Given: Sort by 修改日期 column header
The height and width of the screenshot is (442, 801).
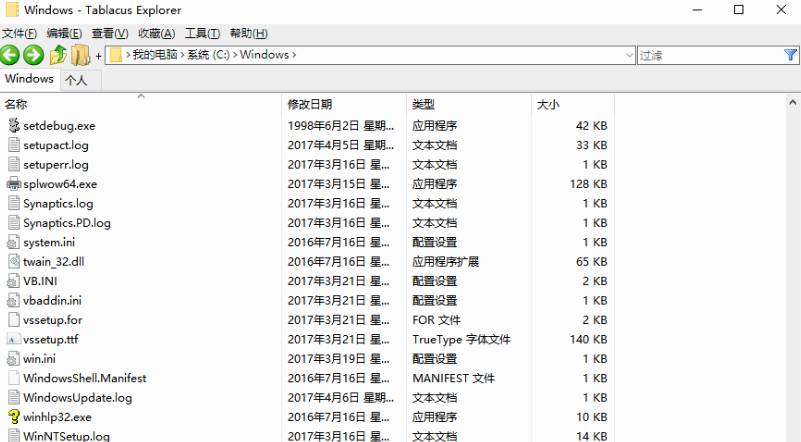Looking at the screenshot, I should 344,104.
